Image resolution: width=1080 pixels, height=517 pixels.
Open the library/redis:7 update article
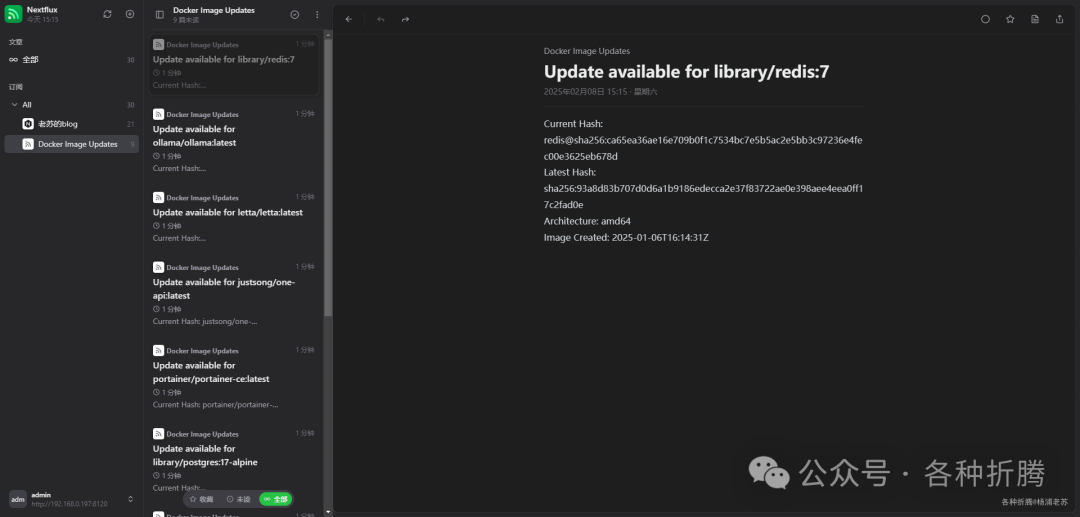(x=233, y=65)
